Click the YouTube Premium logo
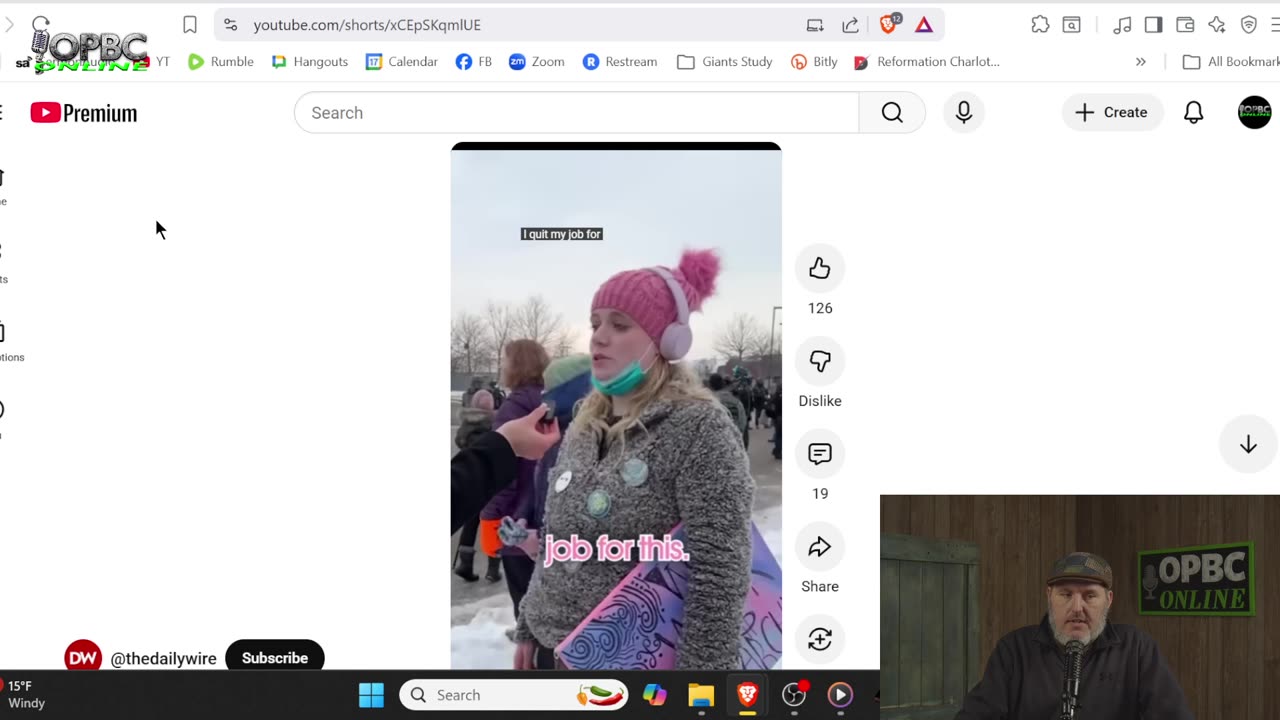The image size is (1280, 720). pyautogui.click(x=84, y=113)
